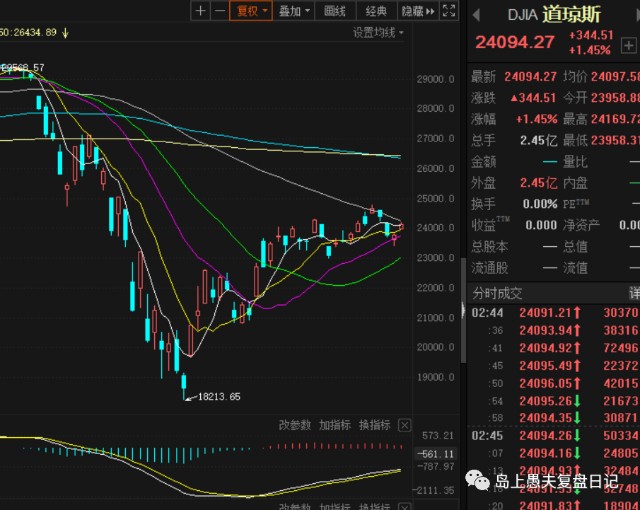Click the 分时成交 section header
Image resolution: width=640 pixels, height=510 pixels.
tap(497, 293)
